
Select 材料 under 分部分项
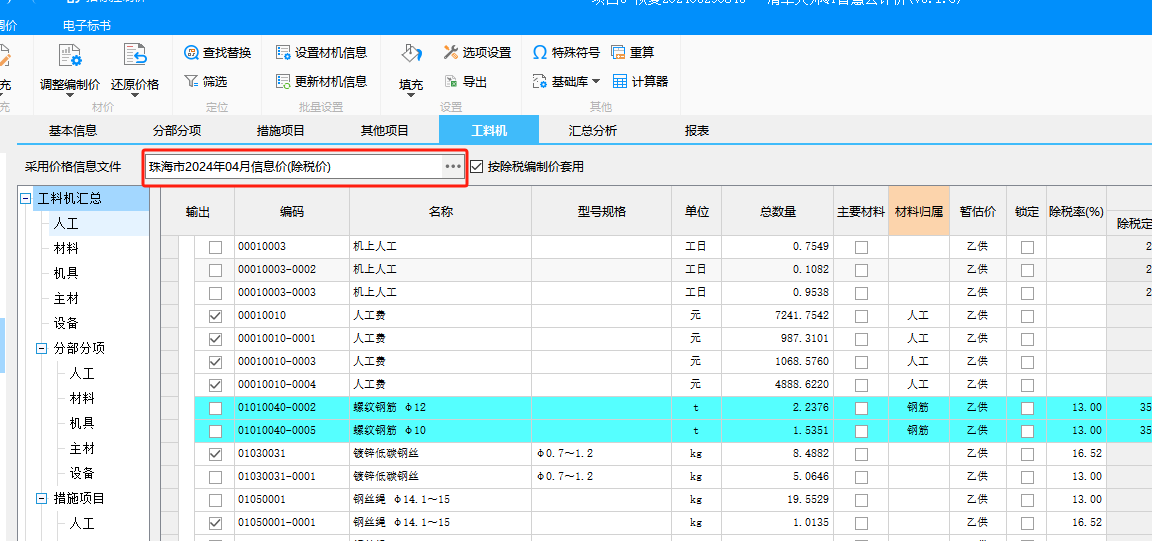[x=82, y=398]
